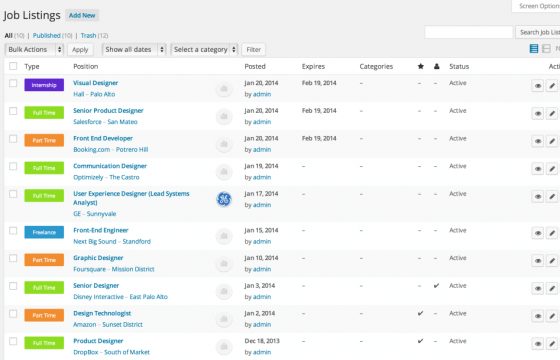Check the Visual Designer row checkbox
560x360 pixels.
pos(13,83)
